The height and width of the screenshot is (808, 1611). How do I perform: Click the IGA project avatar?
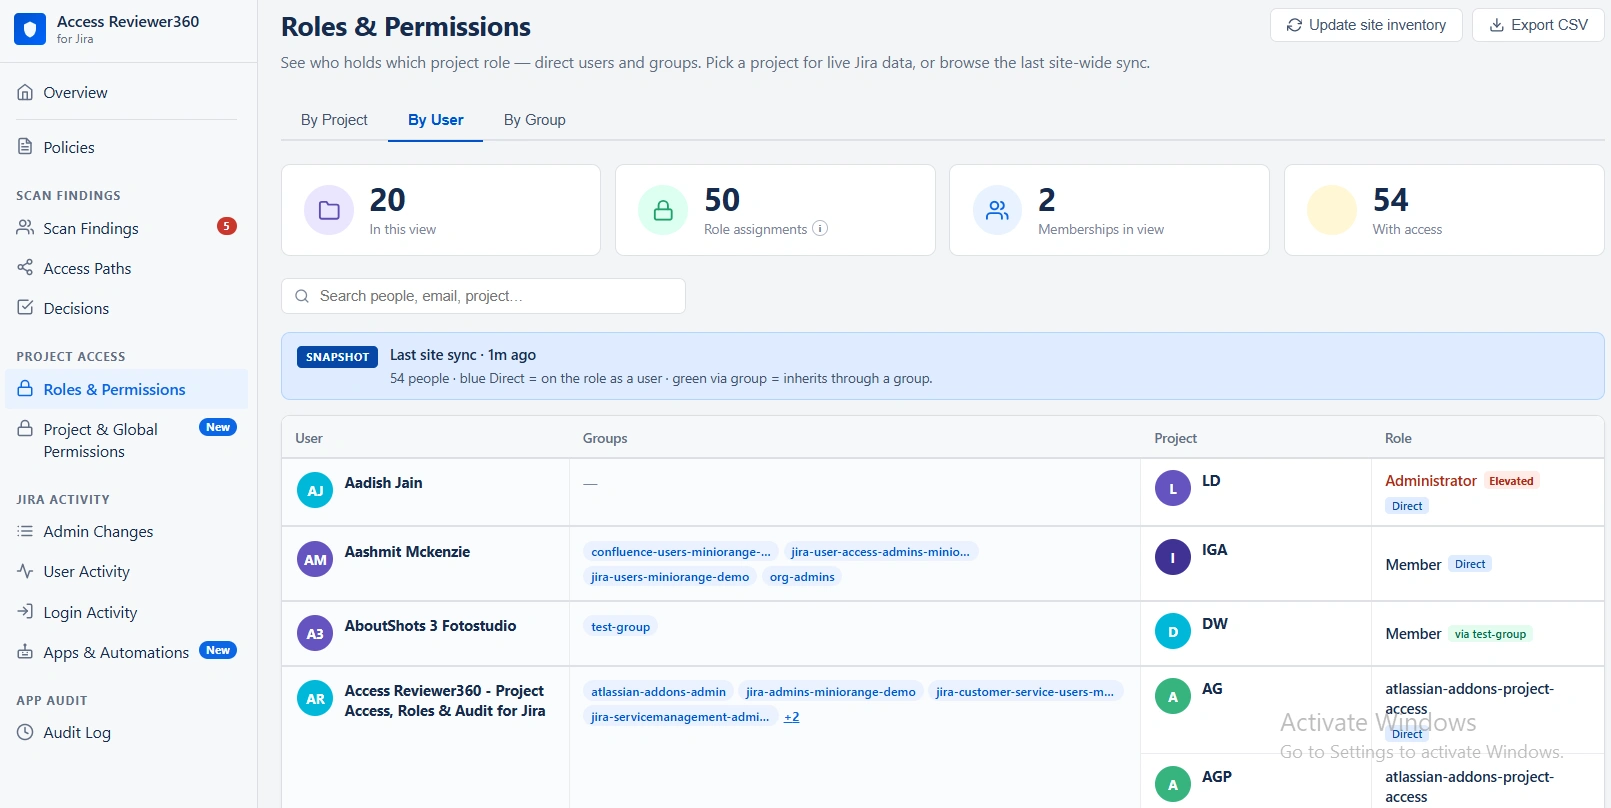tap(1173, 557)
